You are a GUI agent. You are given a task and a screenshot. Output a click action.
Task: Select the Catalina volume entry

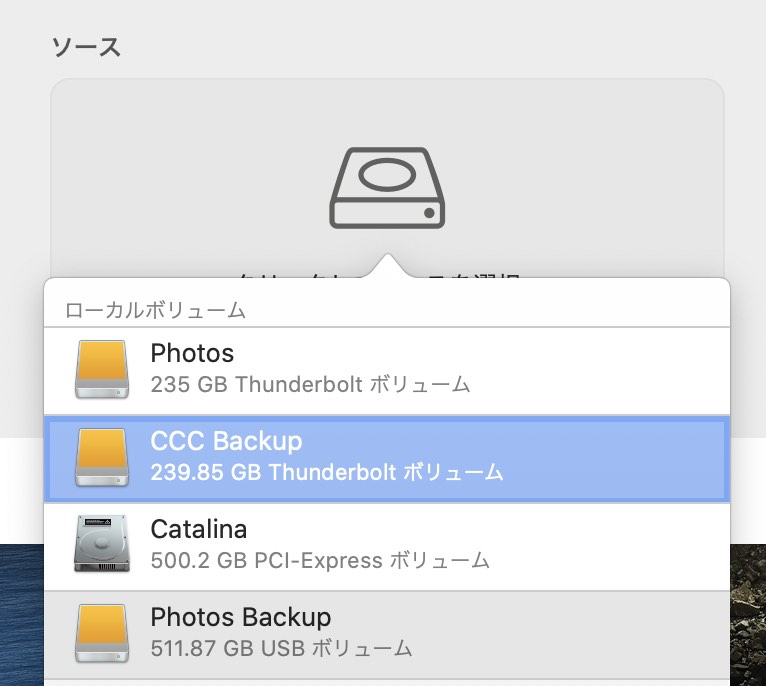(x=387, y=547)
